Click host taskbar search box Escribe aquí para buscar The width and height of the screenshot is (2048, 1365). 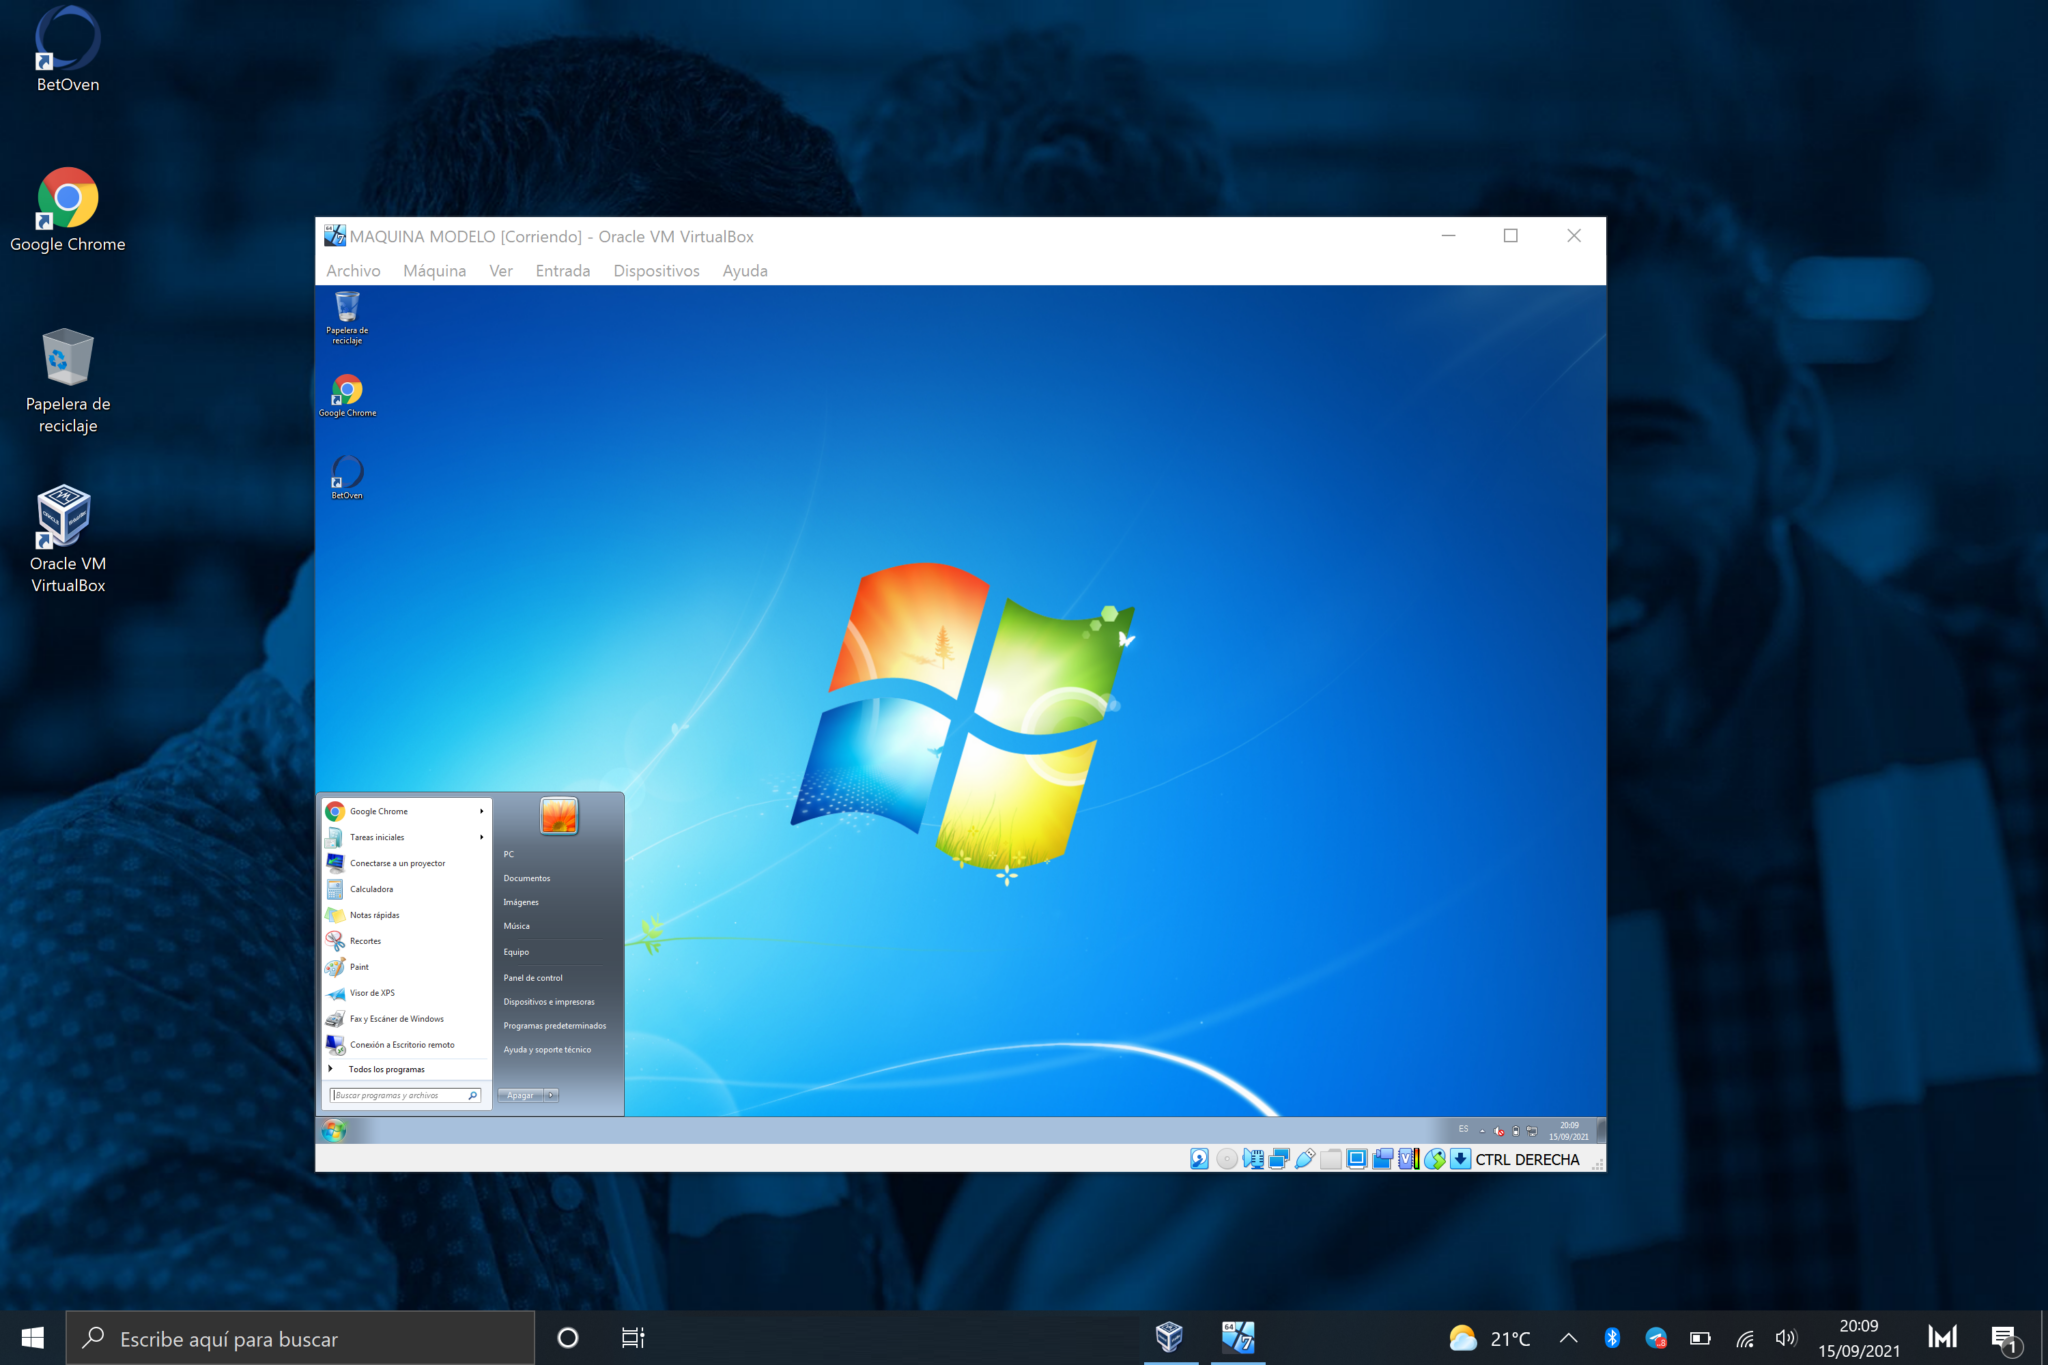point(300,1338)
